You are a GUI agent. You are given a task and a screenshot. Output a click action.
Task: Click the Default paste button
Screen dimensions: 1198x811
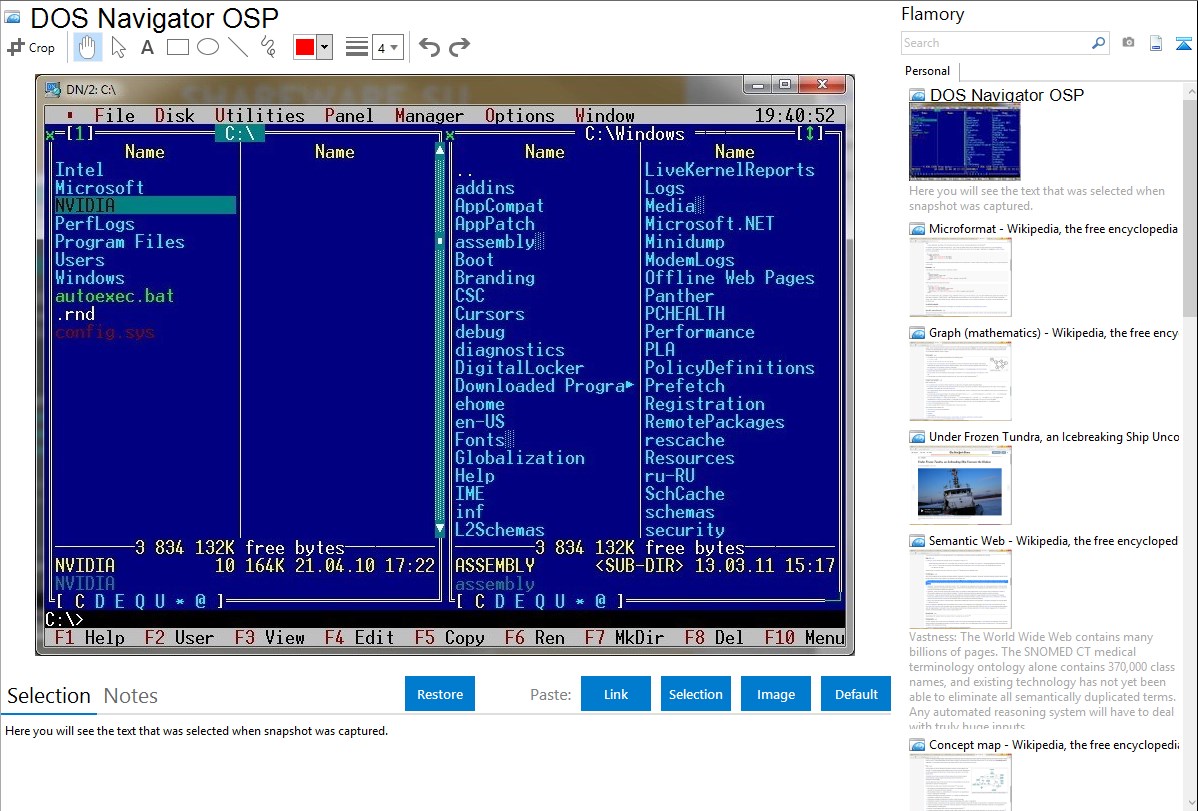coord(856,694)
